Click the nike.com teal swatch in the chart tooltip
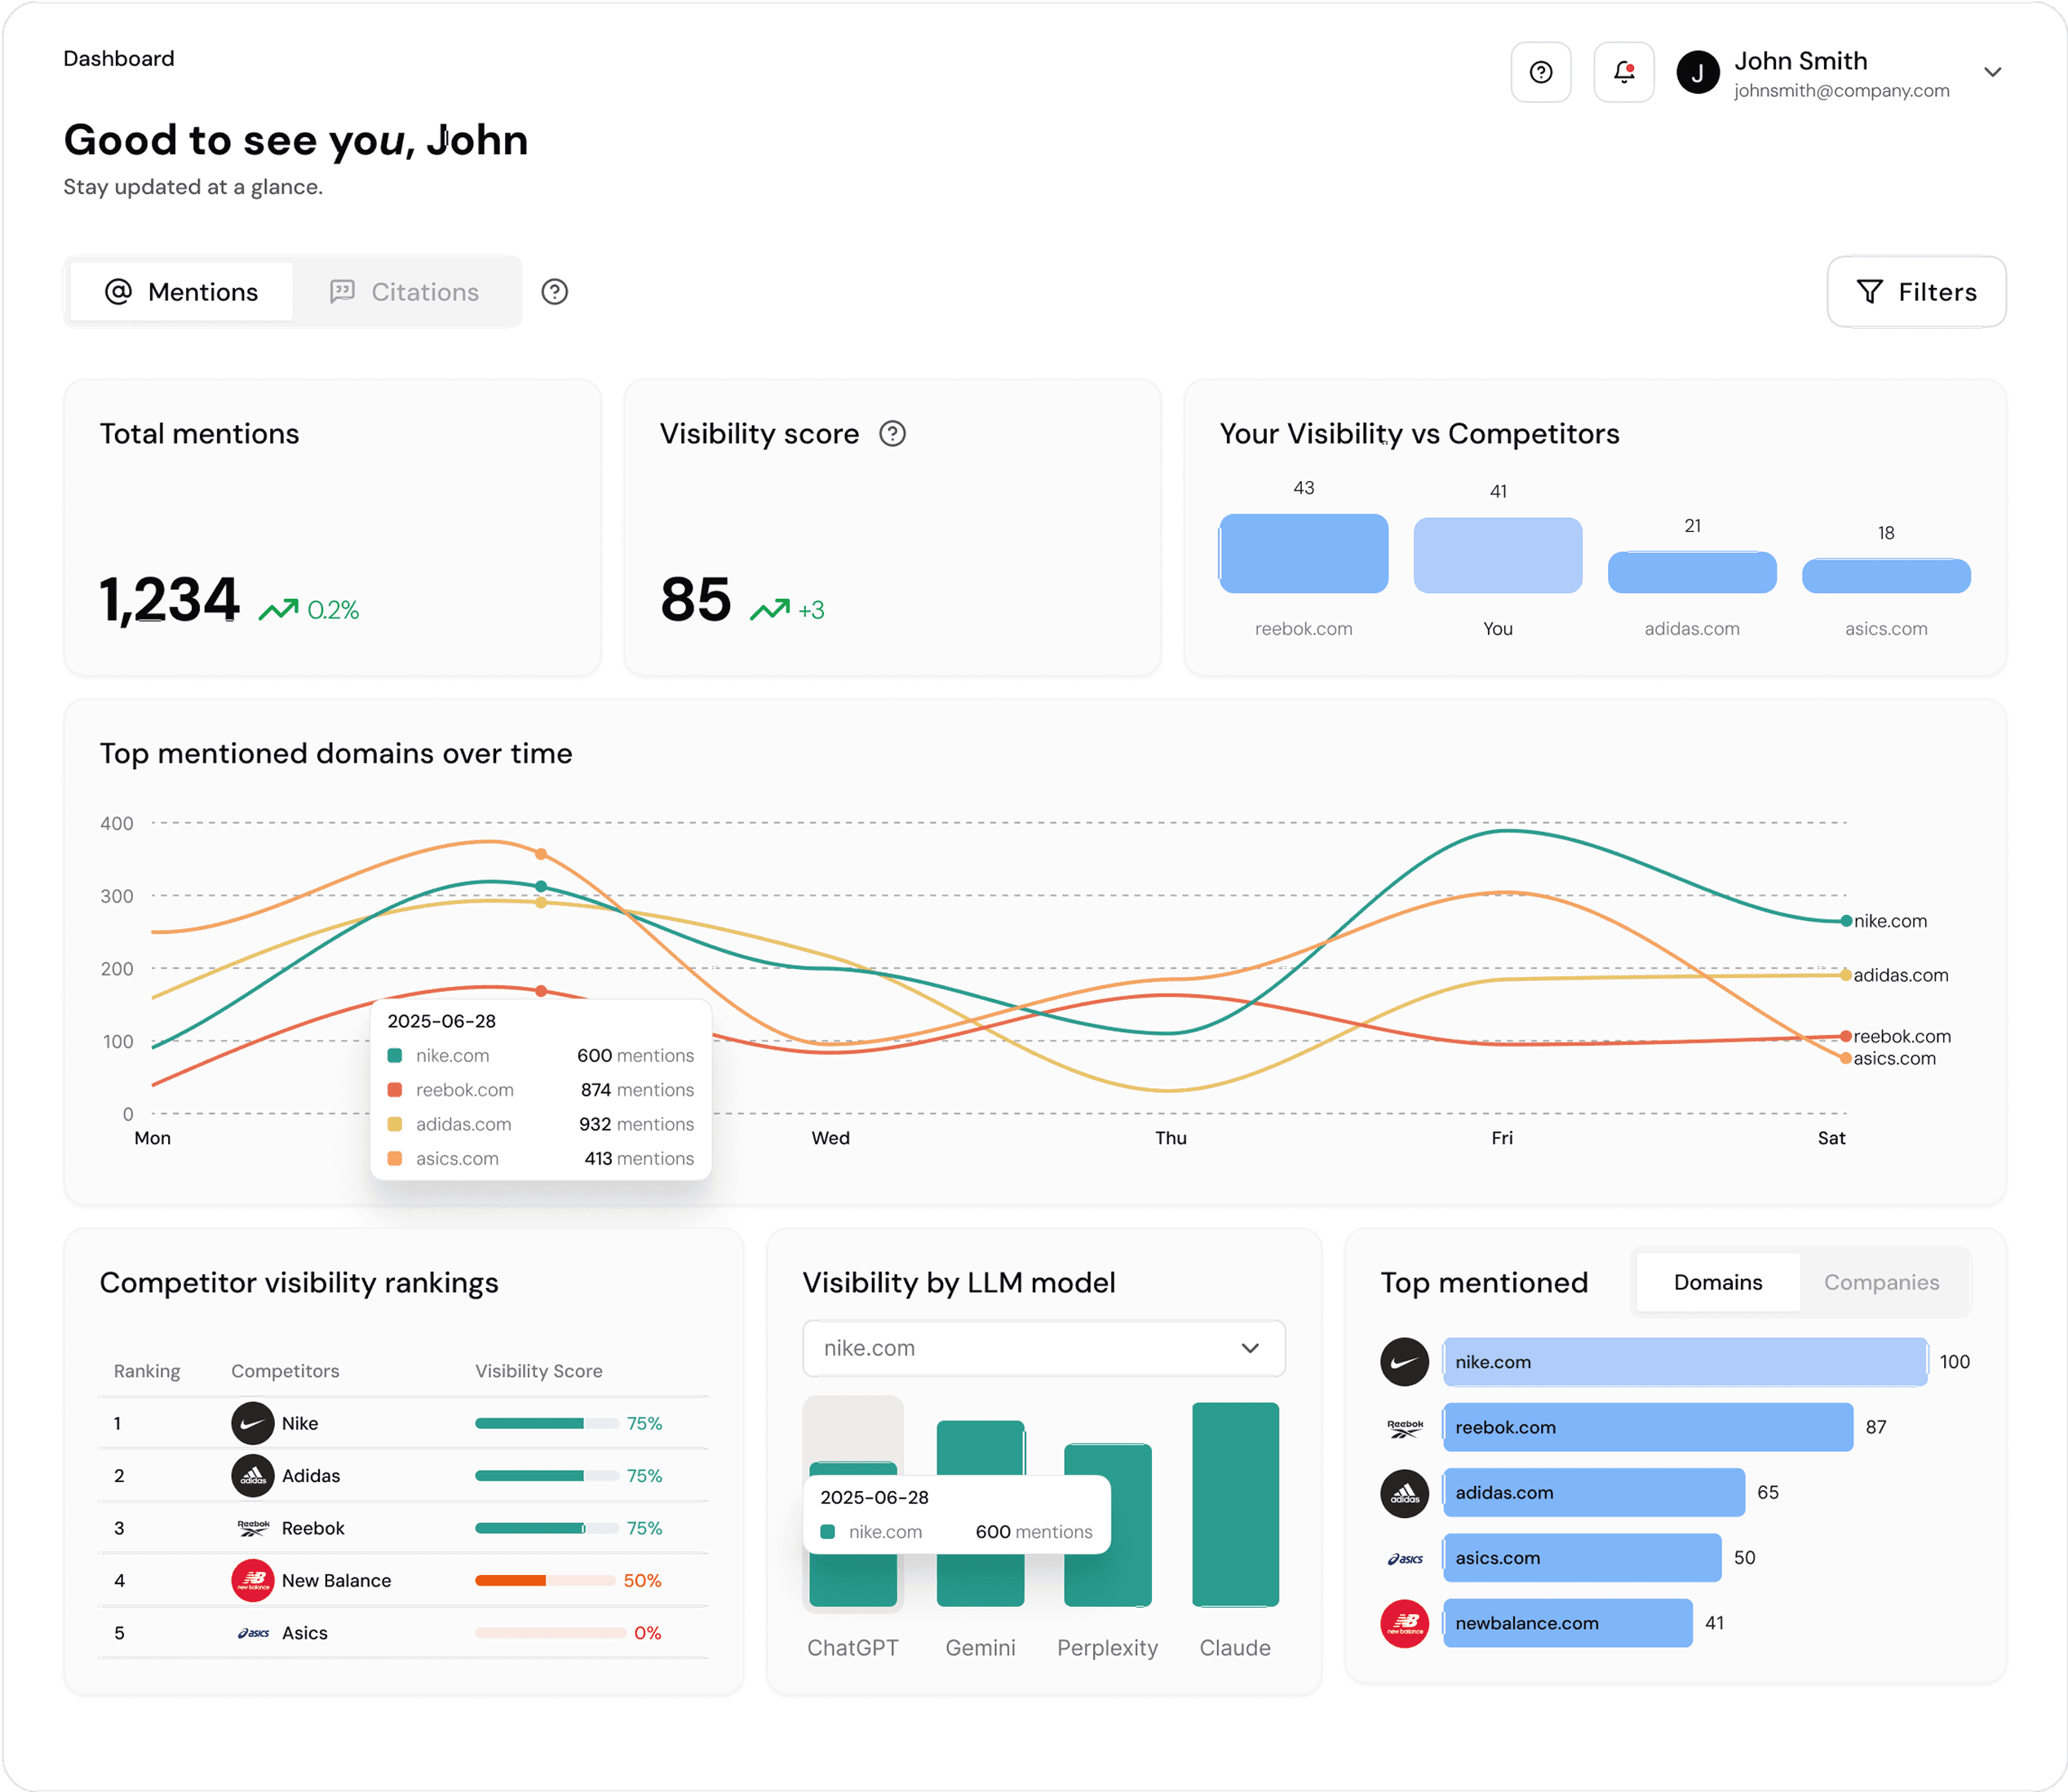Viewport: 2068px width, 1792px height. (395, 1056)
